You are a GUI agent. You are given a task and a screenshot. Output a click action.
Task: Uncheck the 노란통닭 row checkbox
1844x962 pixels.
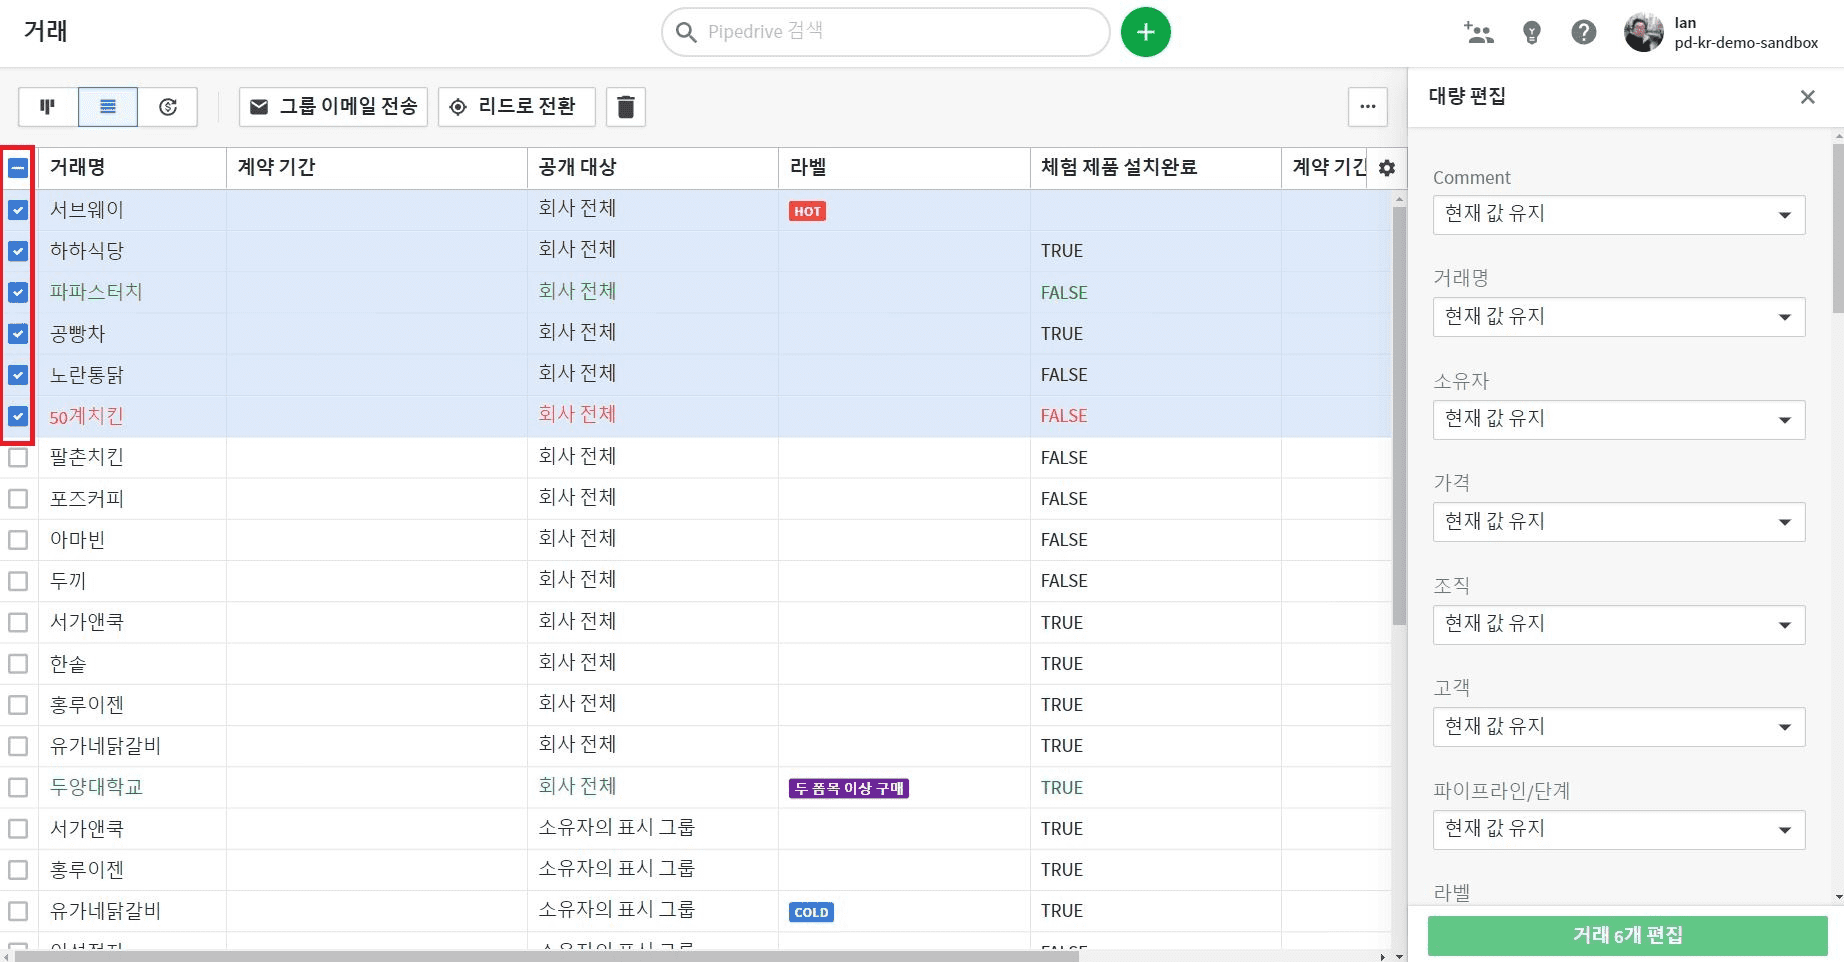(18, 375)
